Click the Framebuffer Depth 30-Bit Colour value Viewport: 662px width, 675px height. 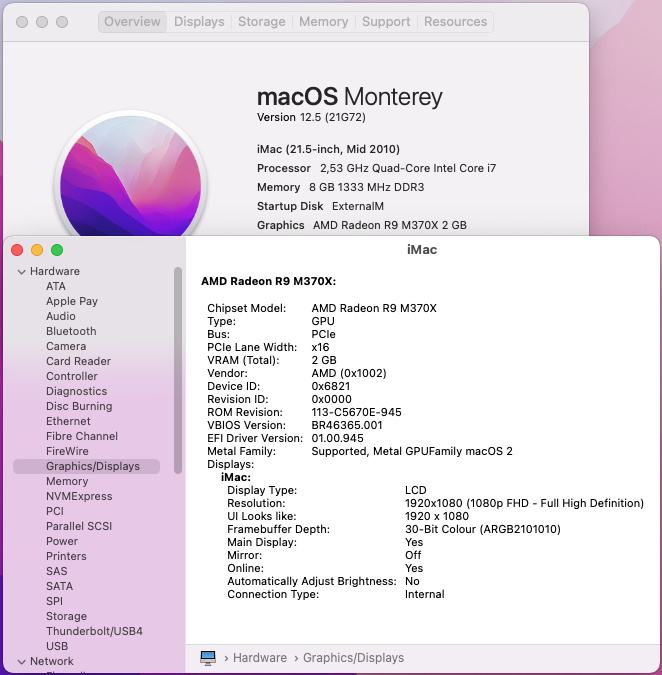pos(483,529)
